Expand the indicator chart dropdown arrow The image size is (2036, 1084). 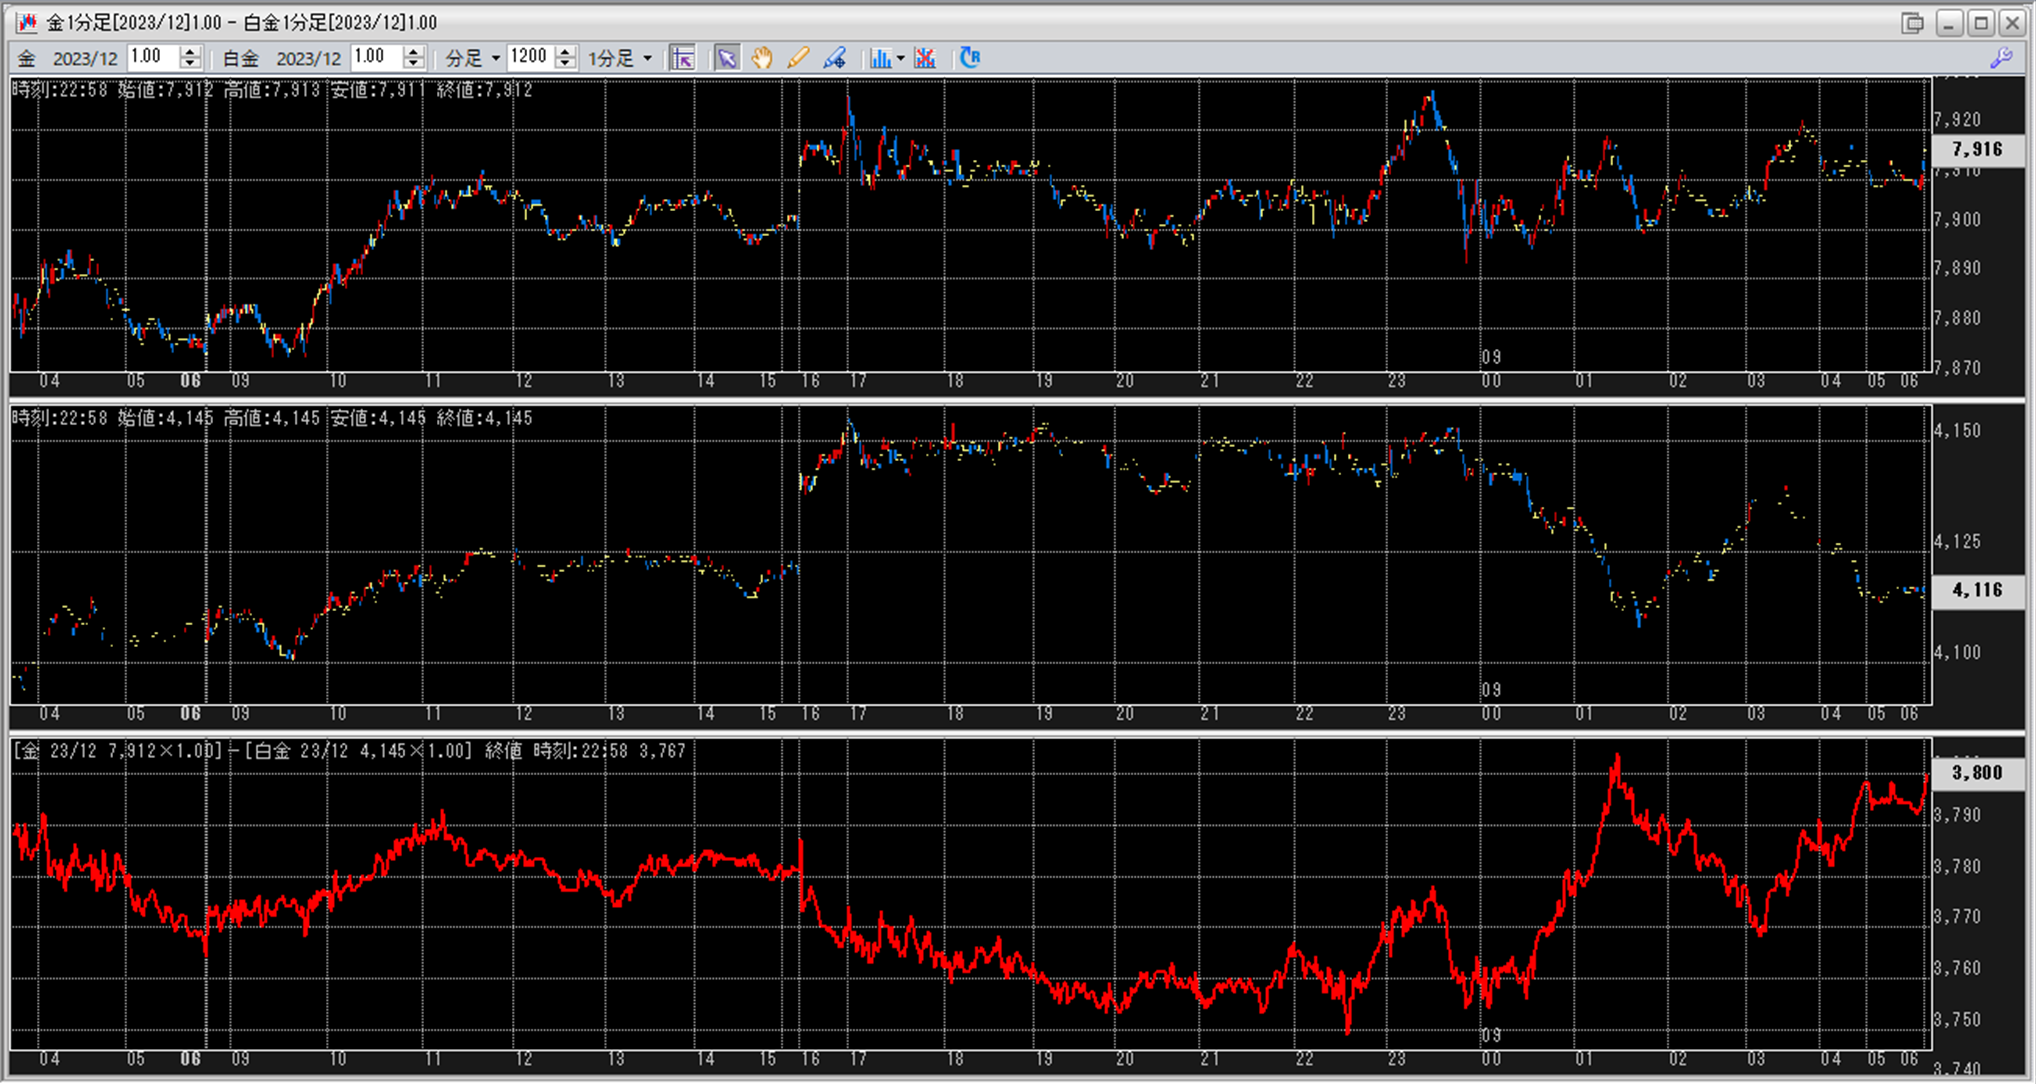[901, 58]
